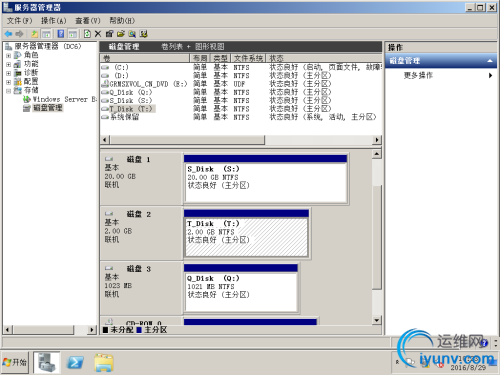The height and width of the screenshot is (375, 500).
Task: Collapse 磁盘管理 actions section arrow
Action: click(490, 61)
